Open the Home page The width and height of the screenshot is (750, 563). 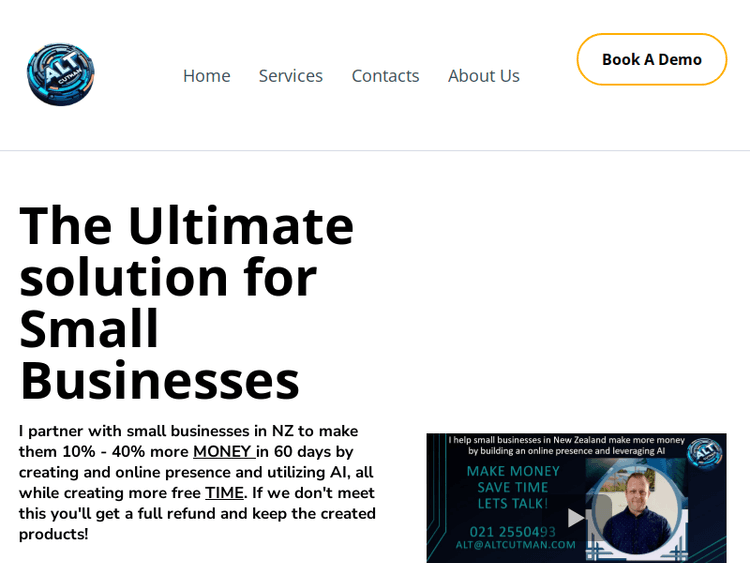(206, 76)
